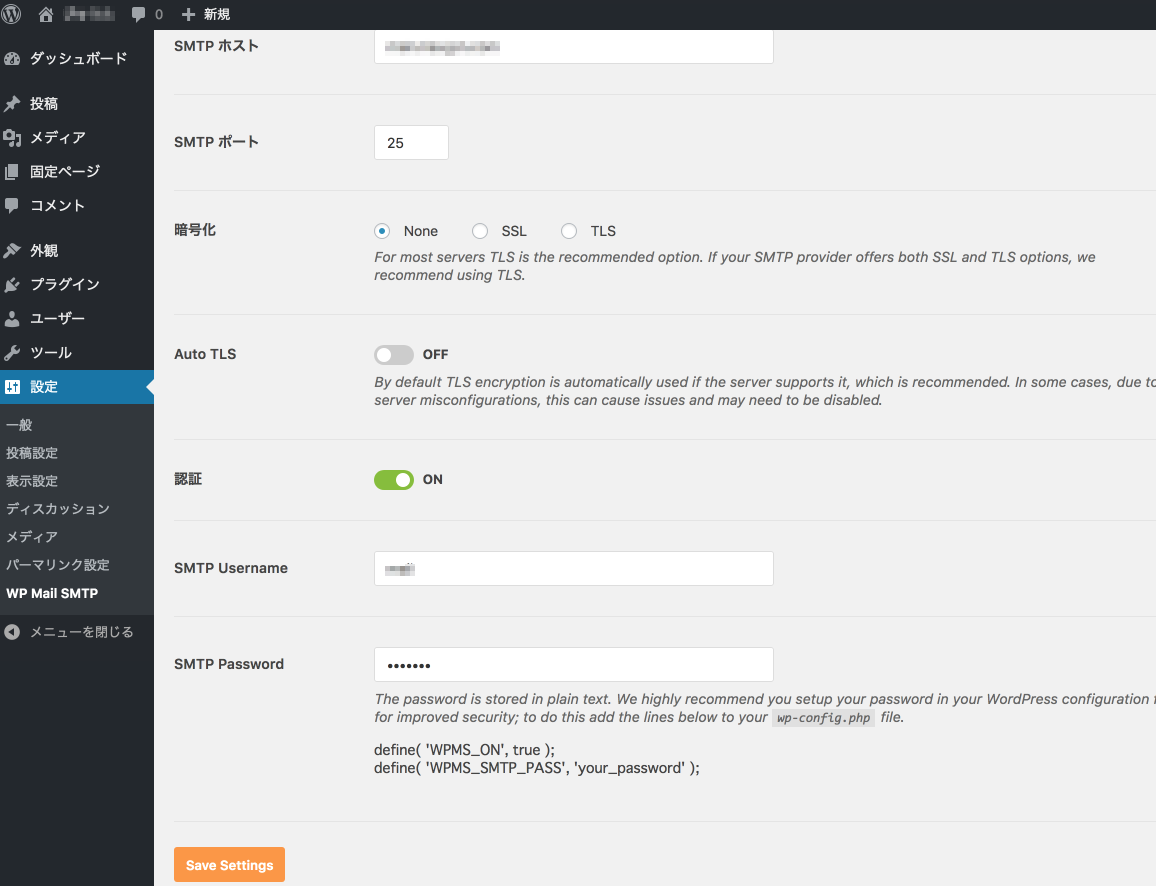Click メニューを閉じる collapse link
The image size is (1156, 886).
tap(81, 632)
